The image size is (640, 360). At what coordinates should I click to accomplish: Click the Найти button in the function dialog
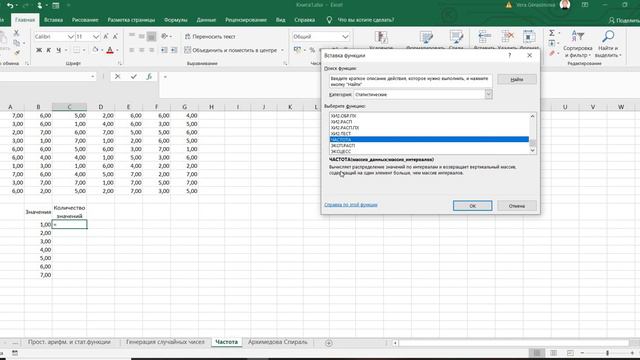(517, 79)
